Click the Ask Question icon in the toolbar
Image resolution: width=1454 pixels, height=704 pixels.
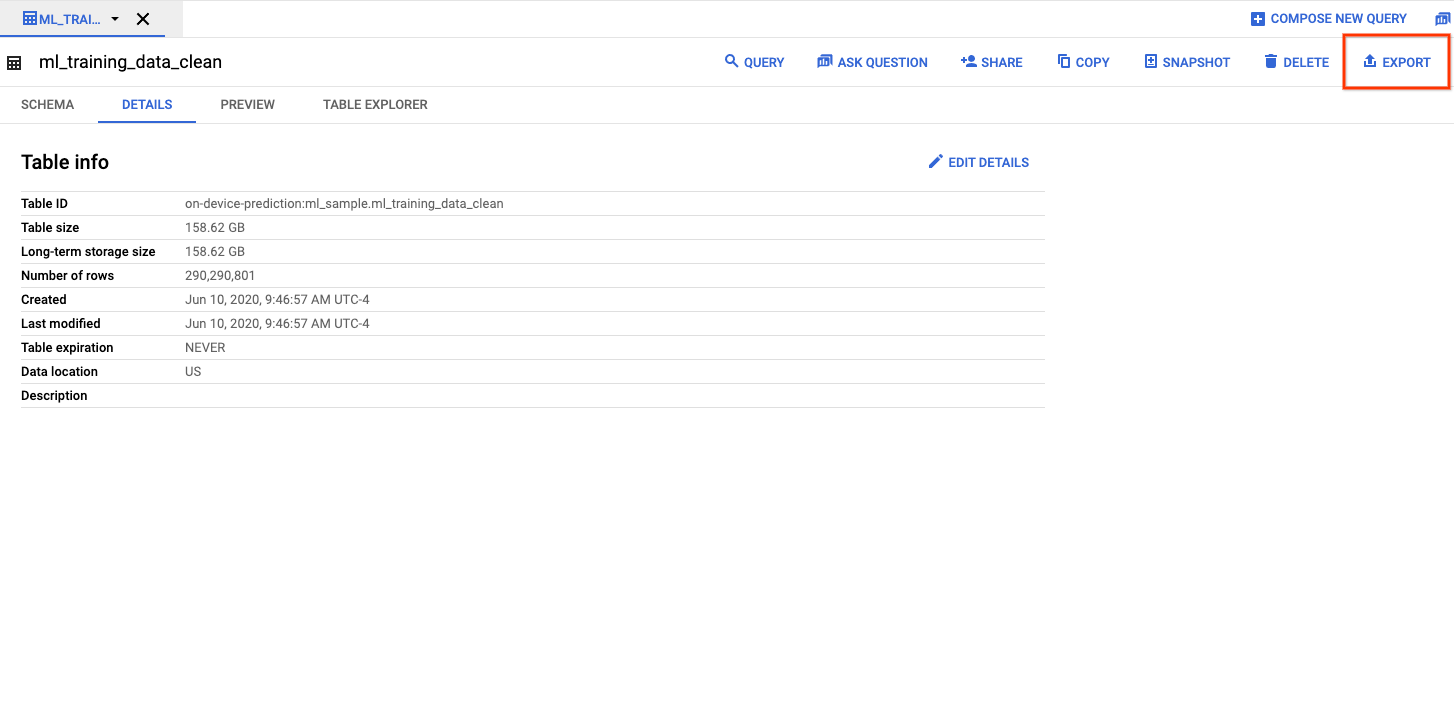[825, 62]
